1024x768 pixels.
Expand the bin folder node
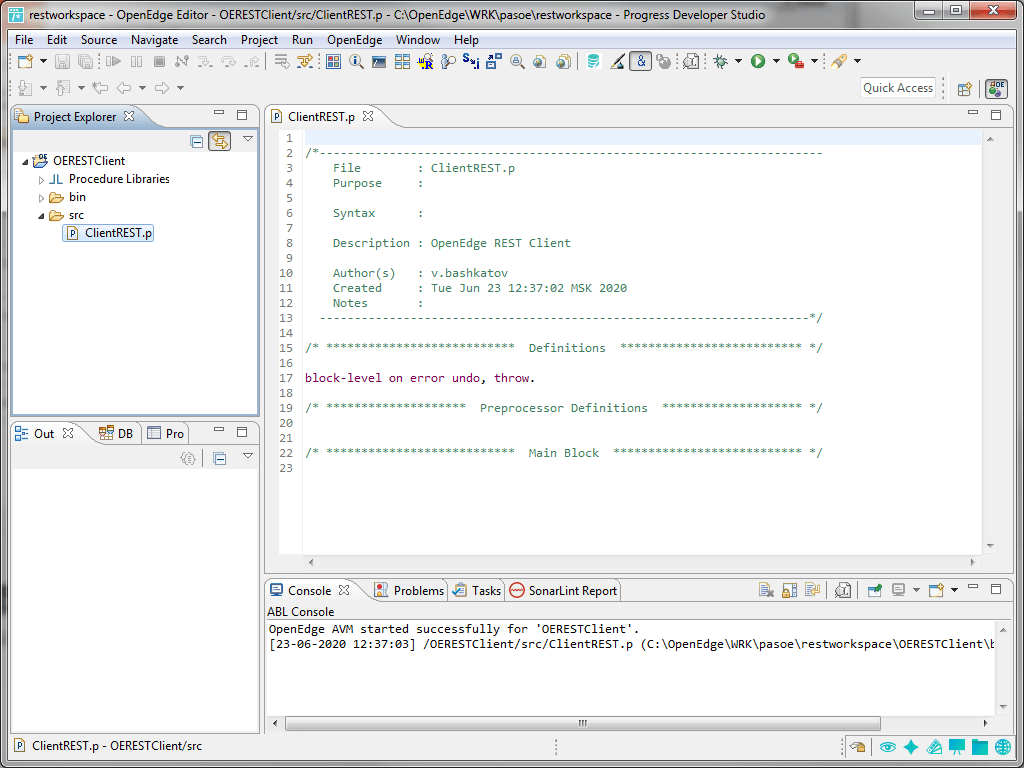42,198
